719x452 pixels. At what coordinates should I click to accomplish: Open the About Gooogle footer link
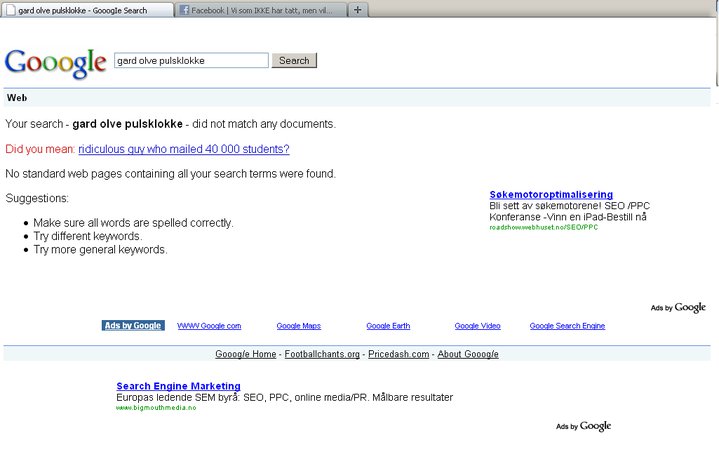[x=468, y=354]
